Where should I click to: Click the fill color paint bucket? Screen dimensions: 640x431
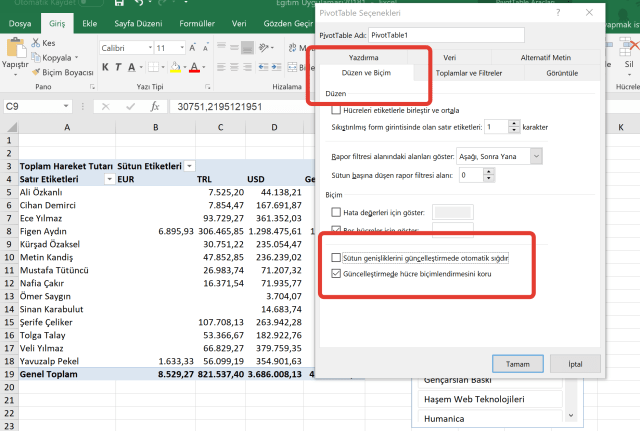click(x=176, y=68)
